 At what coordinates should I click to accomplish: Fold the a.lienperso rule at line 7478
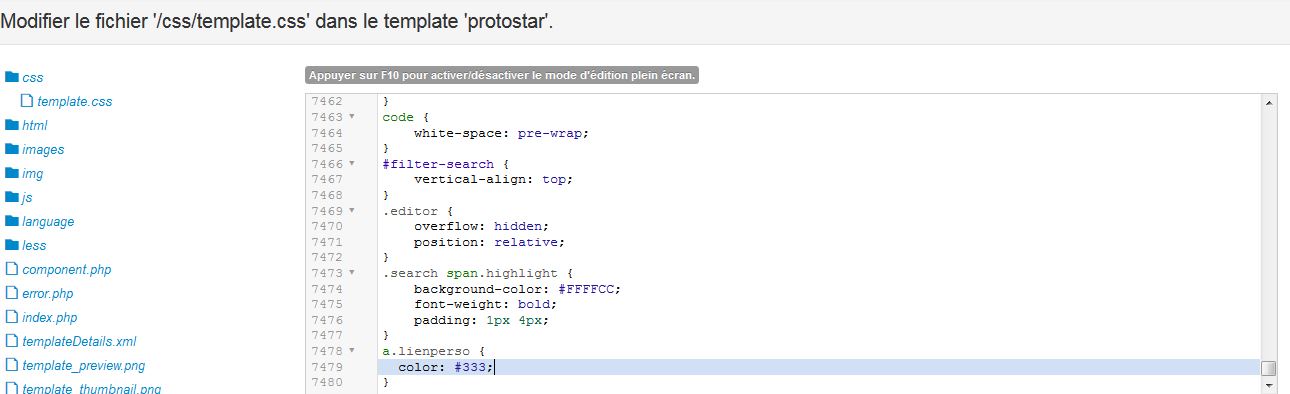pos(352,351)
